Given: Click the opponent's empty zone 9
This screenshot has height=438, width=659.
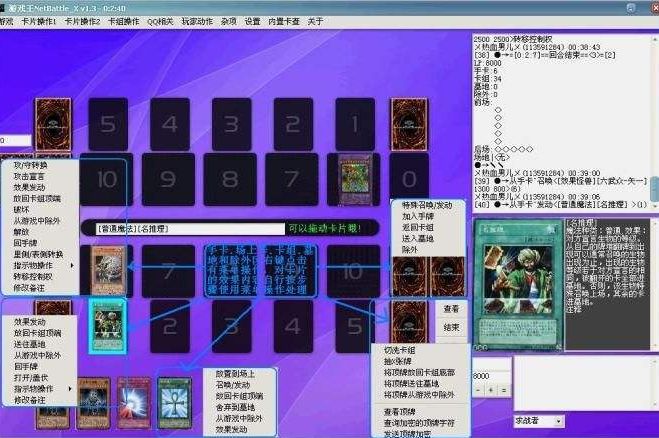Looking at the screenshot, I should 169,179.
